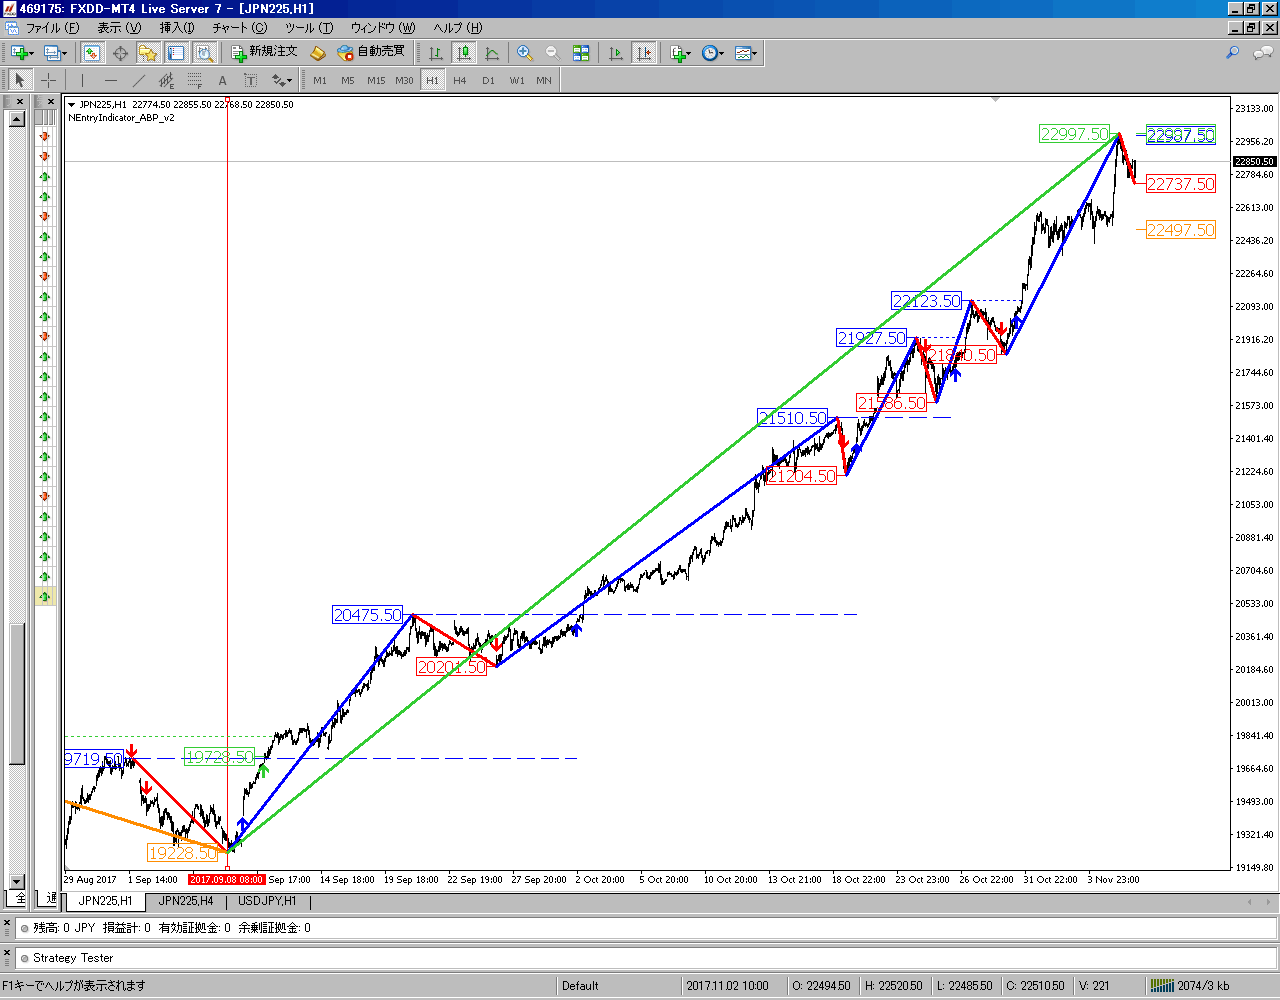The width and height of the screenshot is (1280, 1000).
Task: Select the equidistant channel tool
Action: tap(166, 80)
